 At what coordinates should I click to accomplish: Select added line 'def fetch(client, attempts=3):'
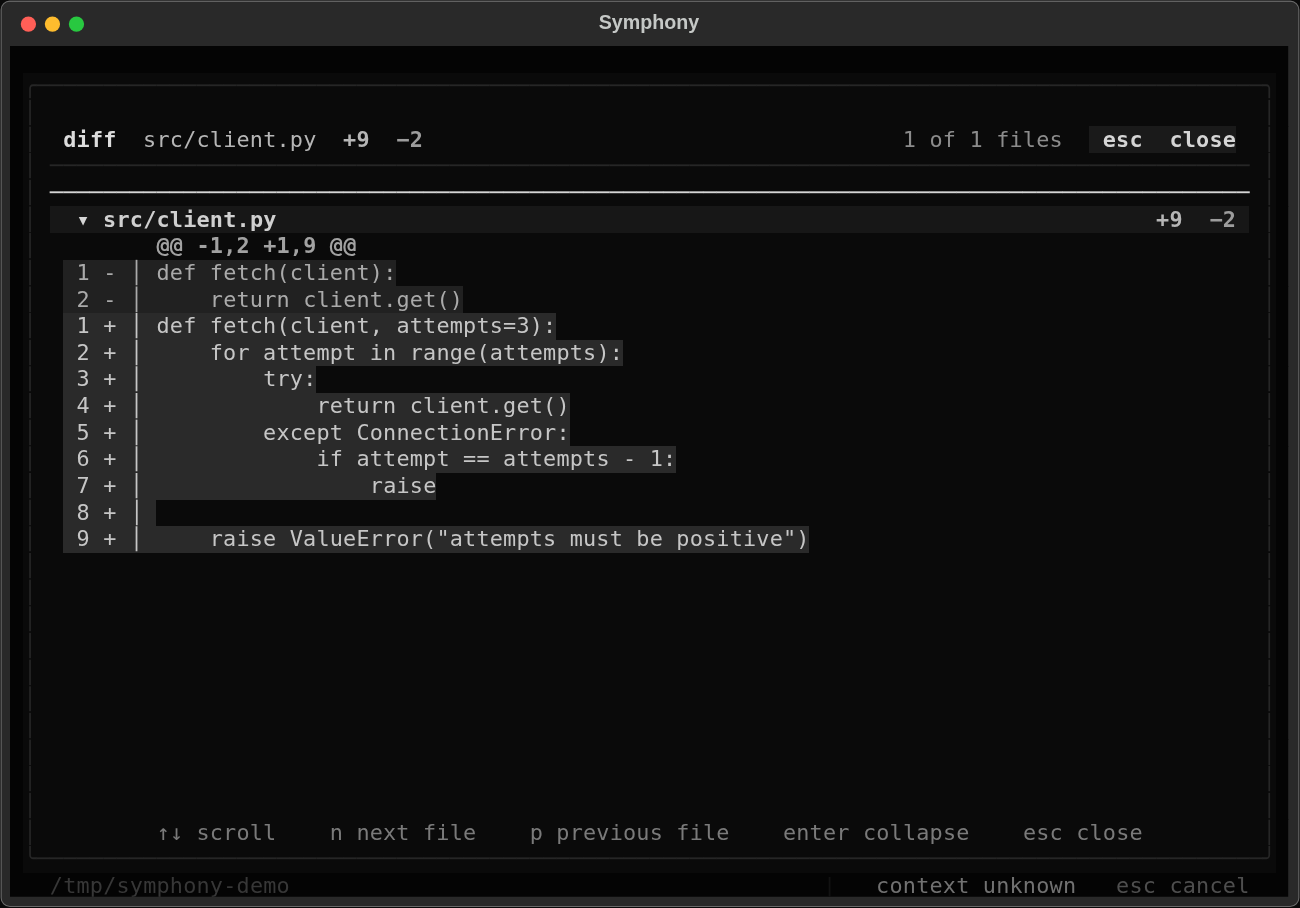click(x=309, y=326)
